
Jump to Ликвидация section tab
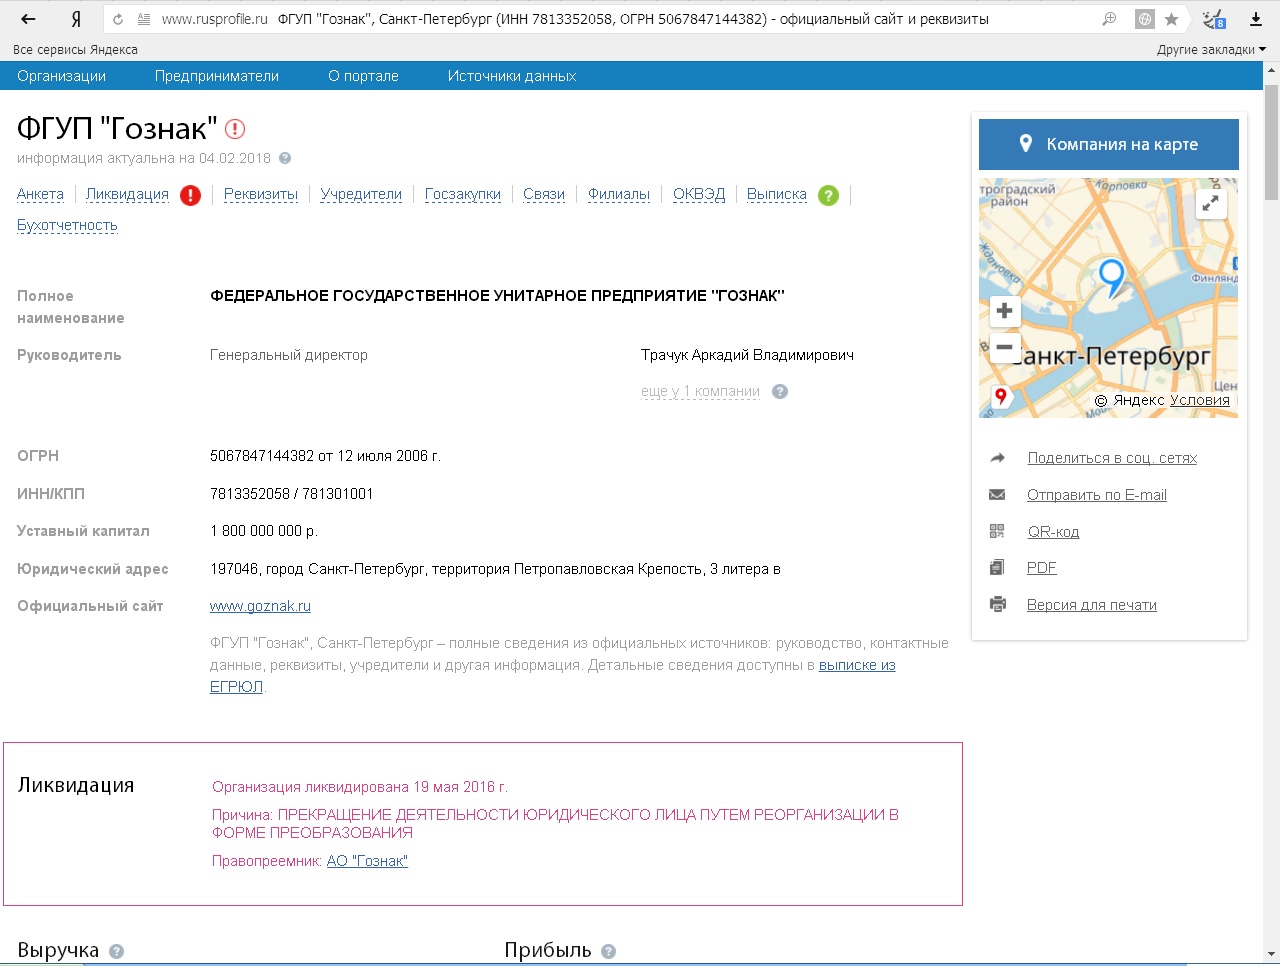click(x=127, y=195)
